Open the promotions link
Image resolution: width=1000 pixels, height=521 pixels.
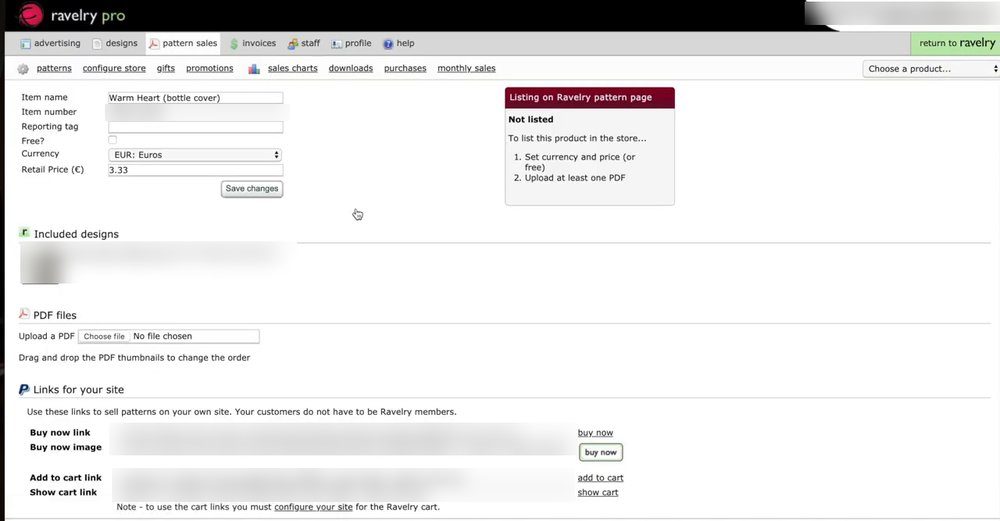(x=210, y=68)
